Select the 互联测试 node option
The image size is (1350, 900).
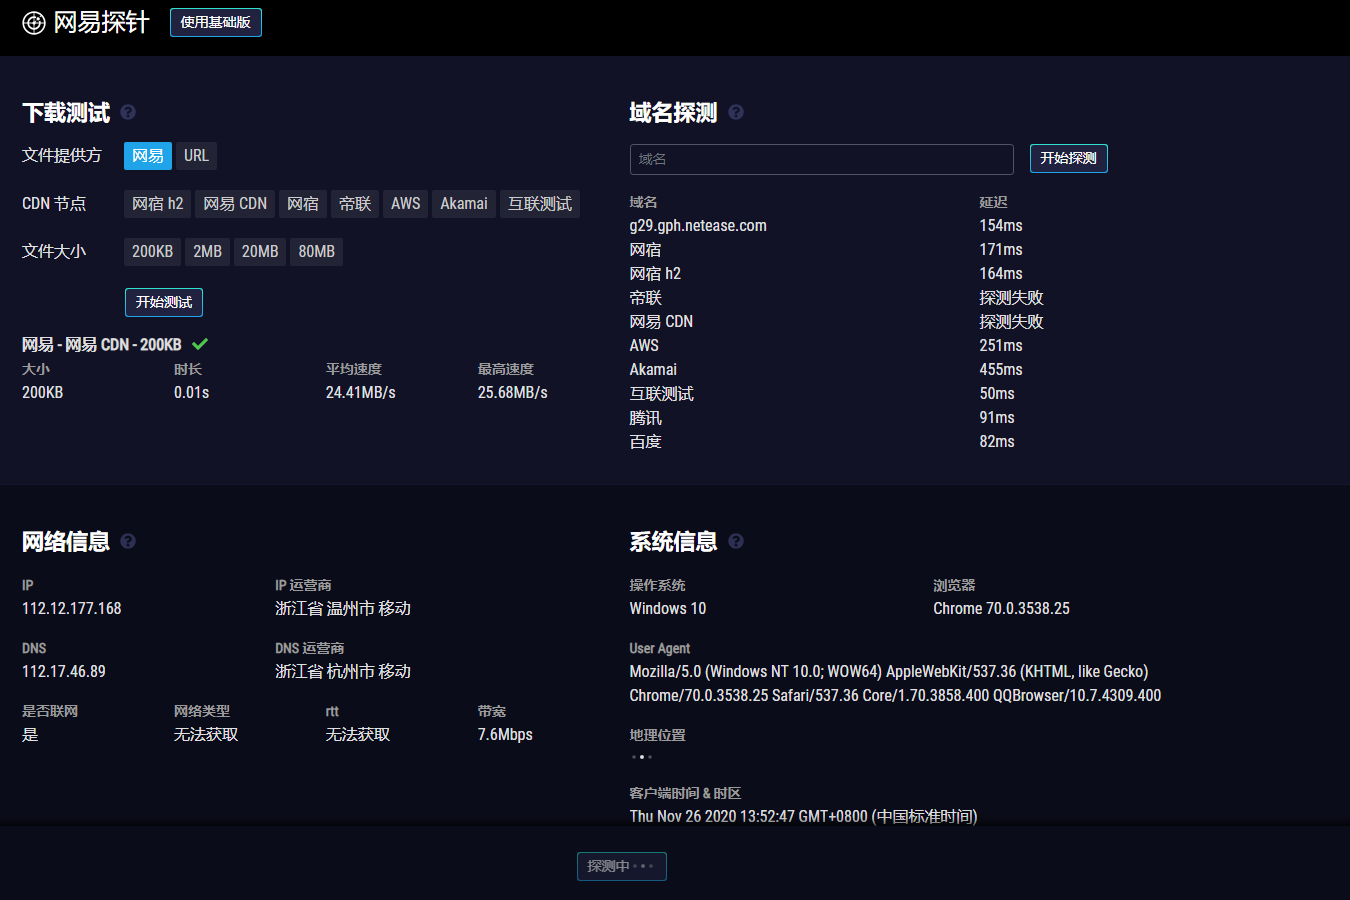tap(540, 204)
